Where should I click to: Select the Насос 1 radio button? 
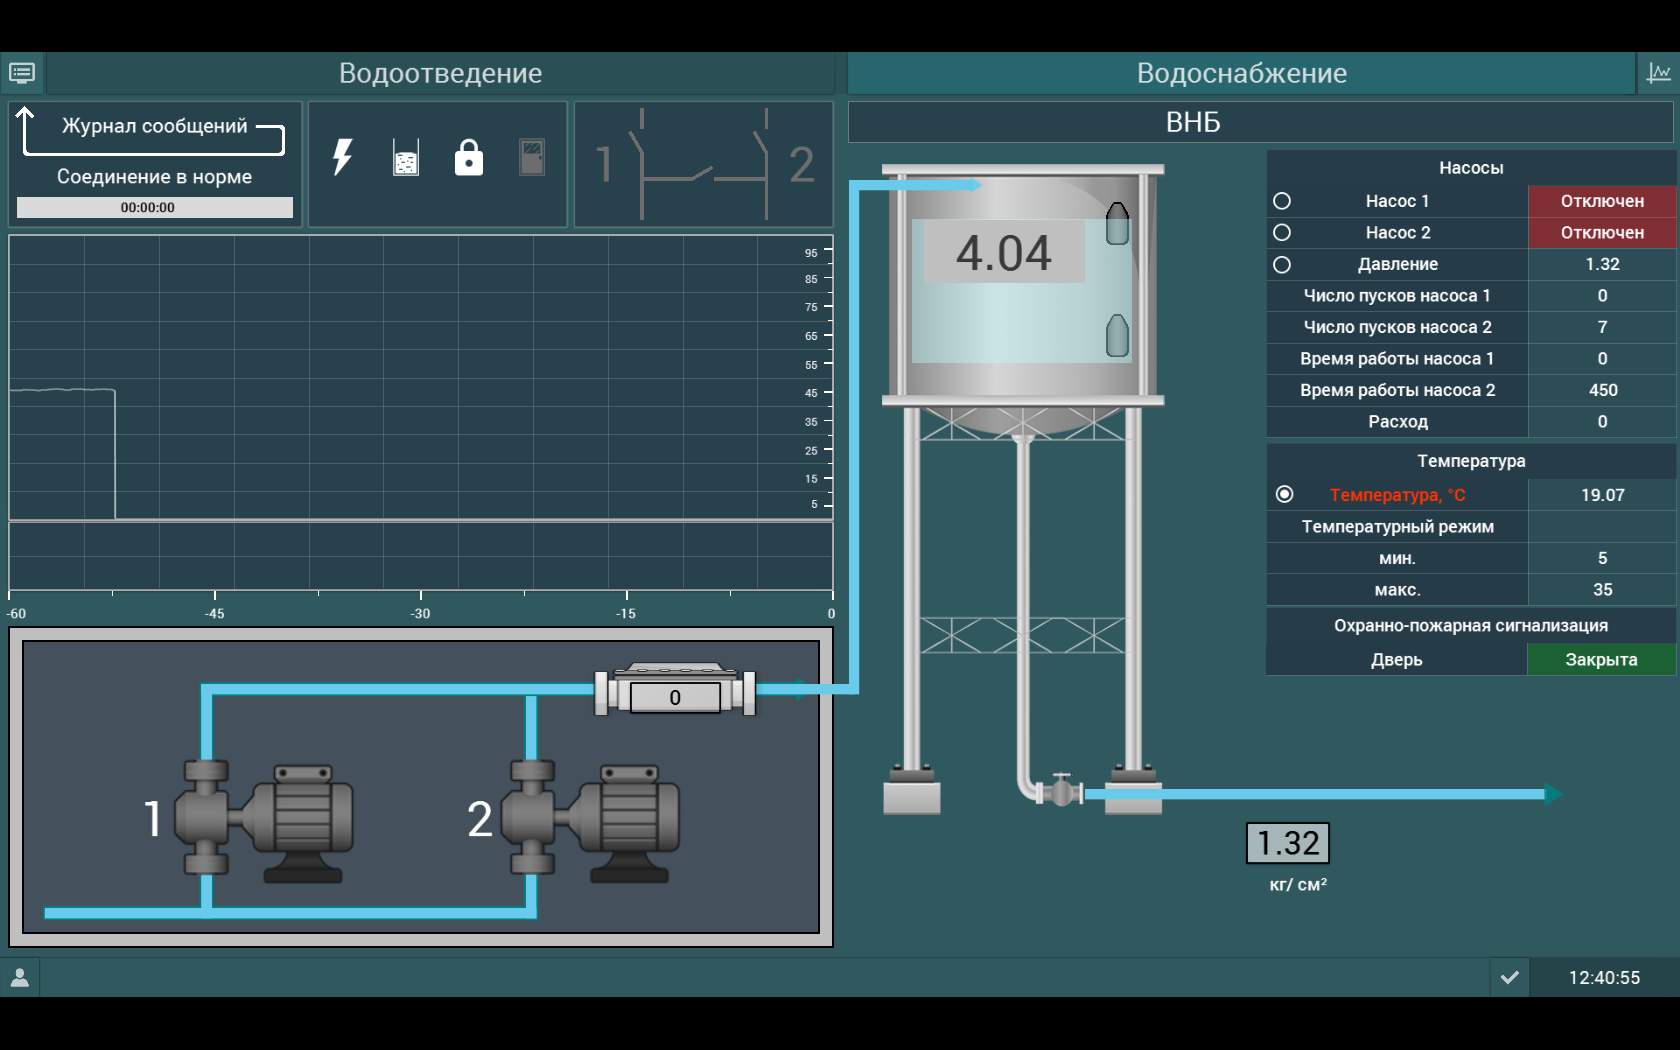(x=1282, y=201)
